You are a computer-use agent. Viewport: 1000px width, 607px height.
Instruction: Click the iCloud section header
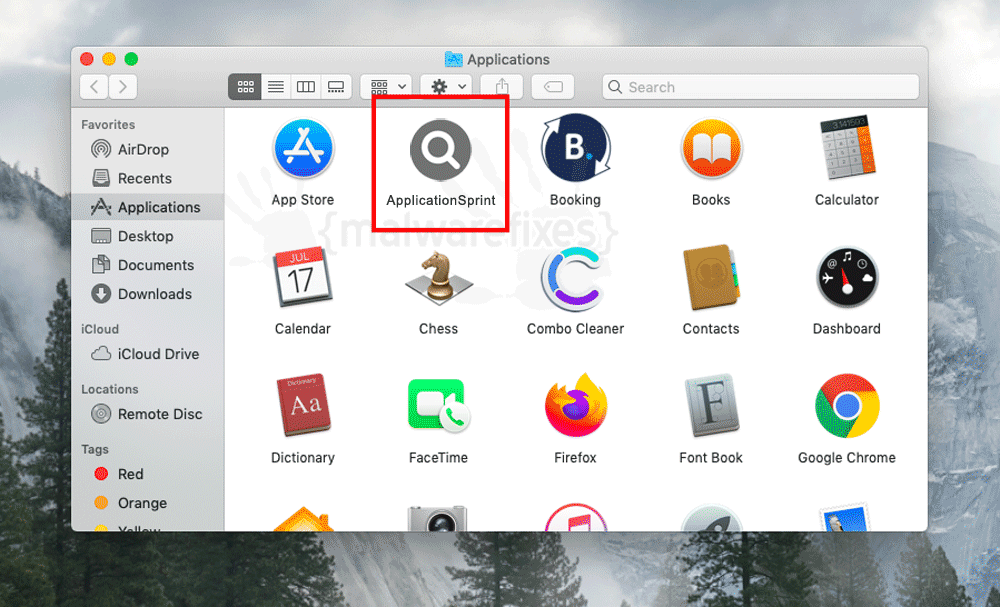[99, 329]
